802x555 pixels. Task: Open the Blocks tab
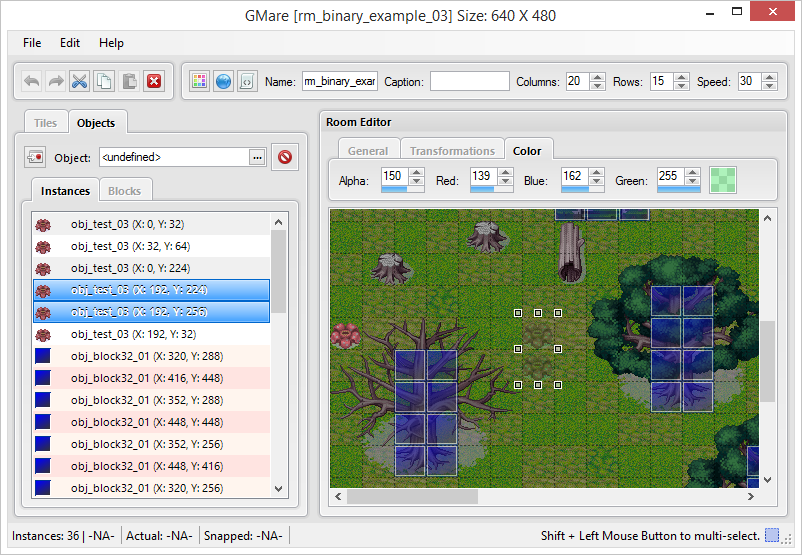tap(124, 191)
